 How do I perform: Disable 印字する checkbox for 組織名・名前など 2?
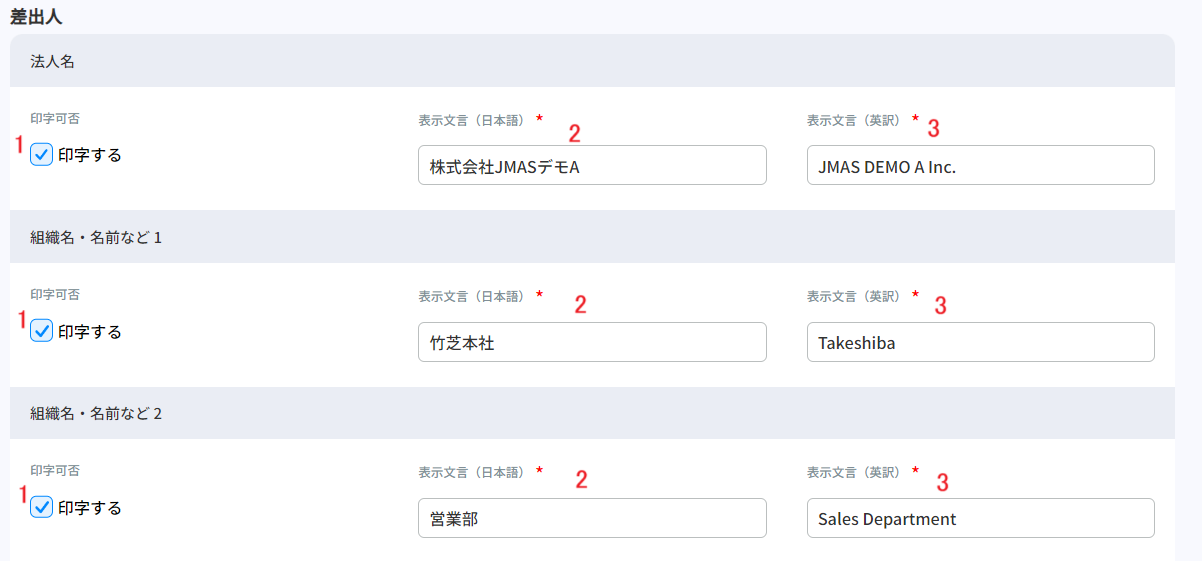(x=42, y=507)
